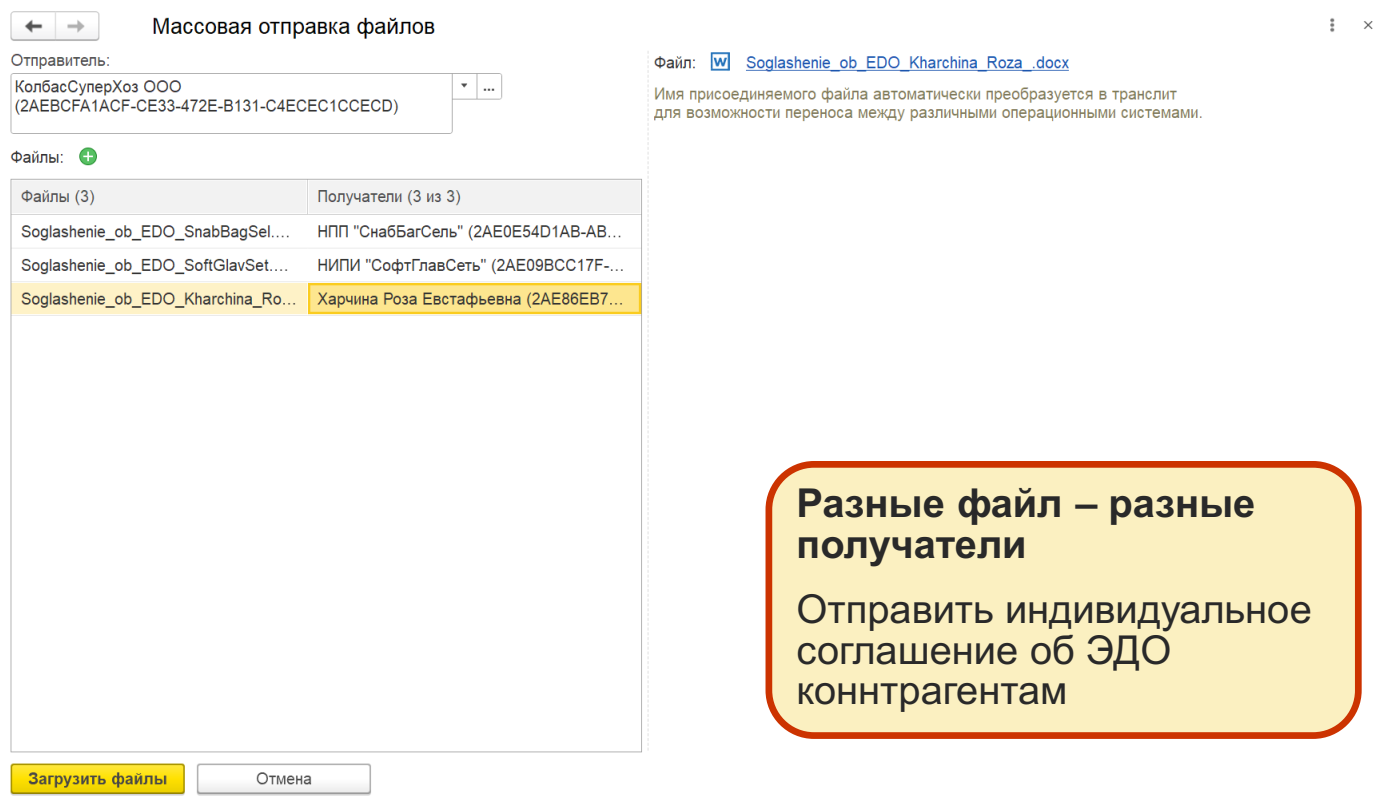Select the Харчина Роза Евстафьевна recipient cell
Image resolution: width=1380 pixels, height=804 pixels.
pyautogui.click(x=474, y=299)
